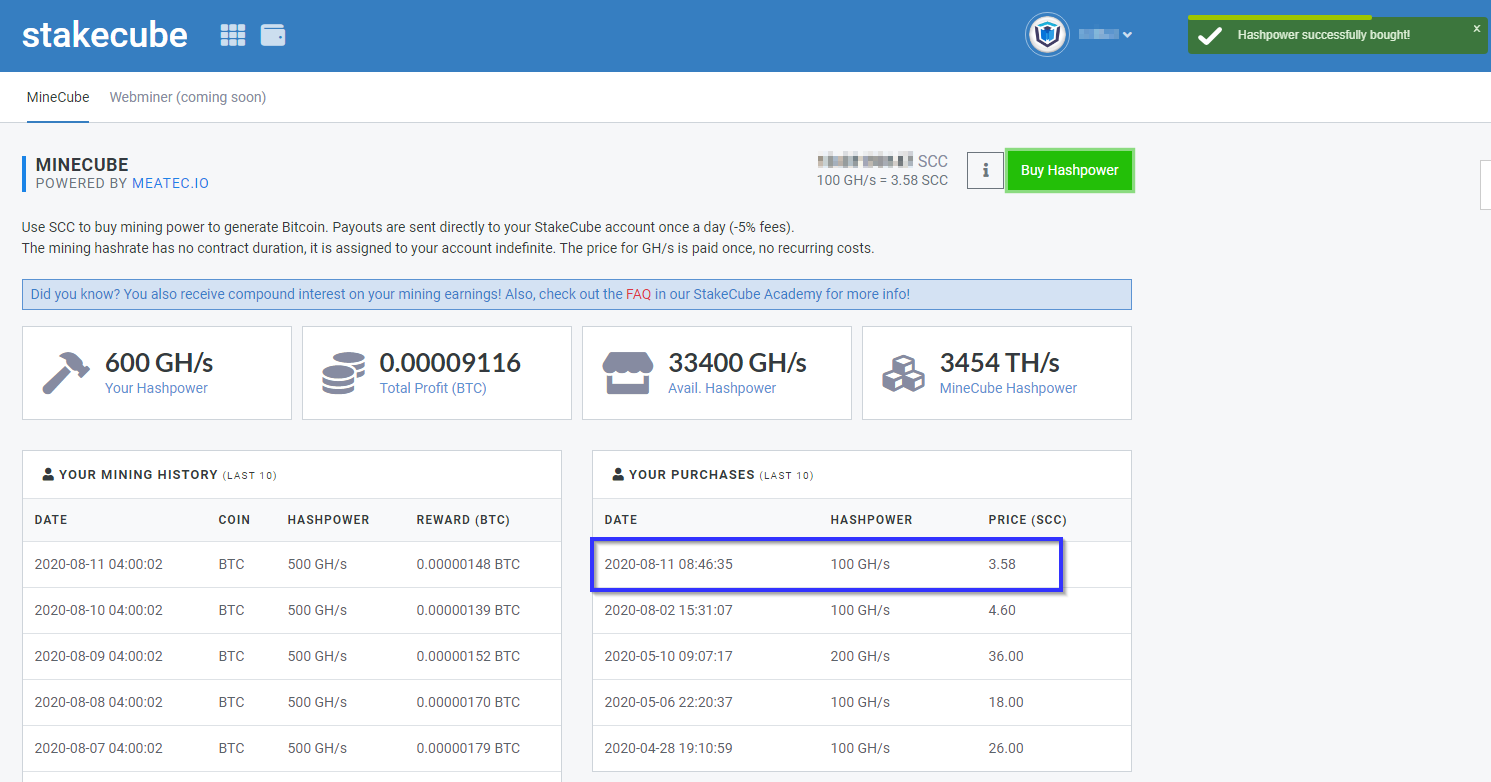This screenshot has height=782, width=1491.
Task: Click the user icon beside Your Mining History
Action: [48, 474]
